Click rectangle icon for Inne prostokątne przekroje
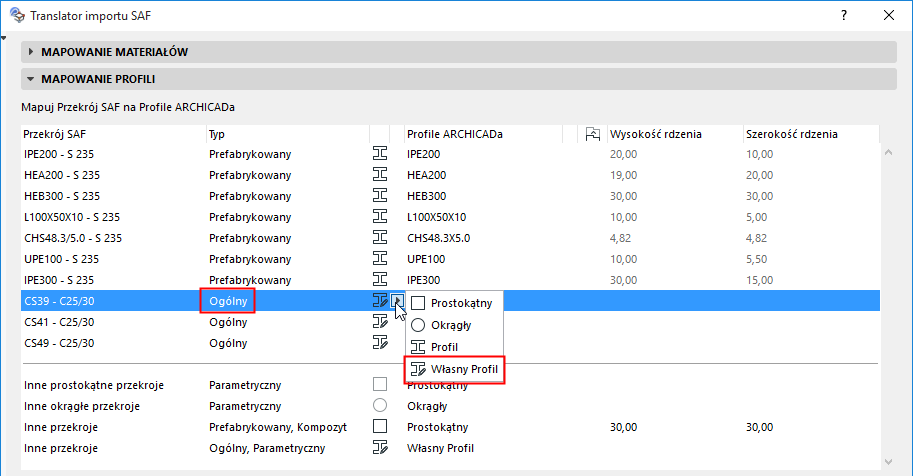The height and width of the screenshot is (476, 913). (380, 385)
